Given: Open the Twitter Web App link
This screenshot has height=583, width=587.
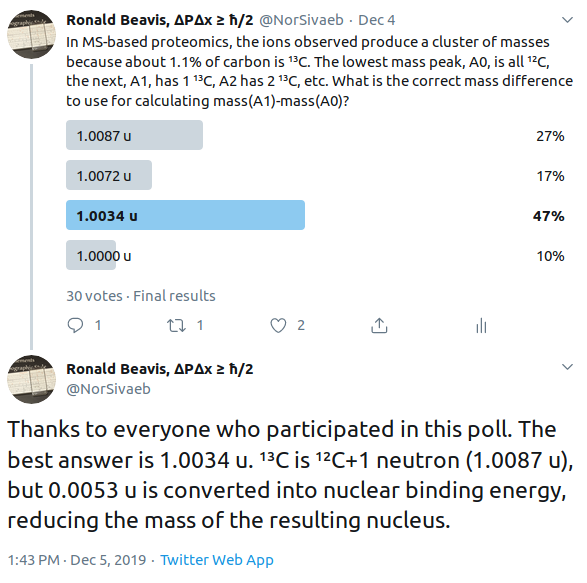Looking at the screenshot, I should click(217, 560).
